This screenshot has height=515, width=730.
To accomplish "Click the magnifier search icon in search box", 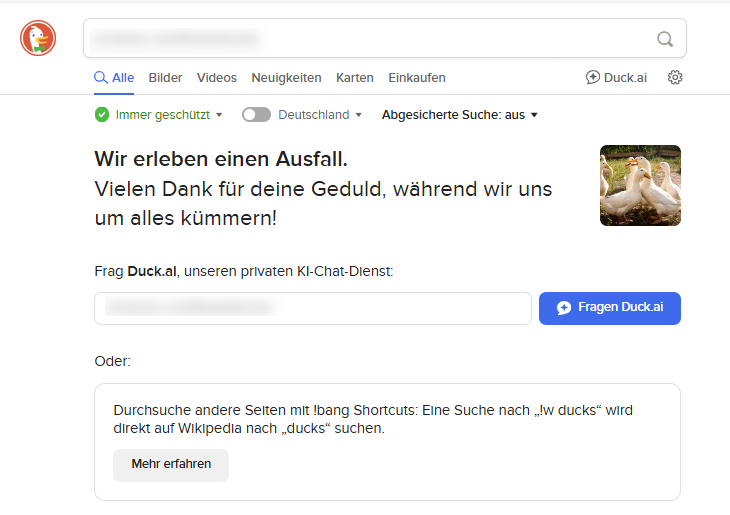I will (665, 39).
